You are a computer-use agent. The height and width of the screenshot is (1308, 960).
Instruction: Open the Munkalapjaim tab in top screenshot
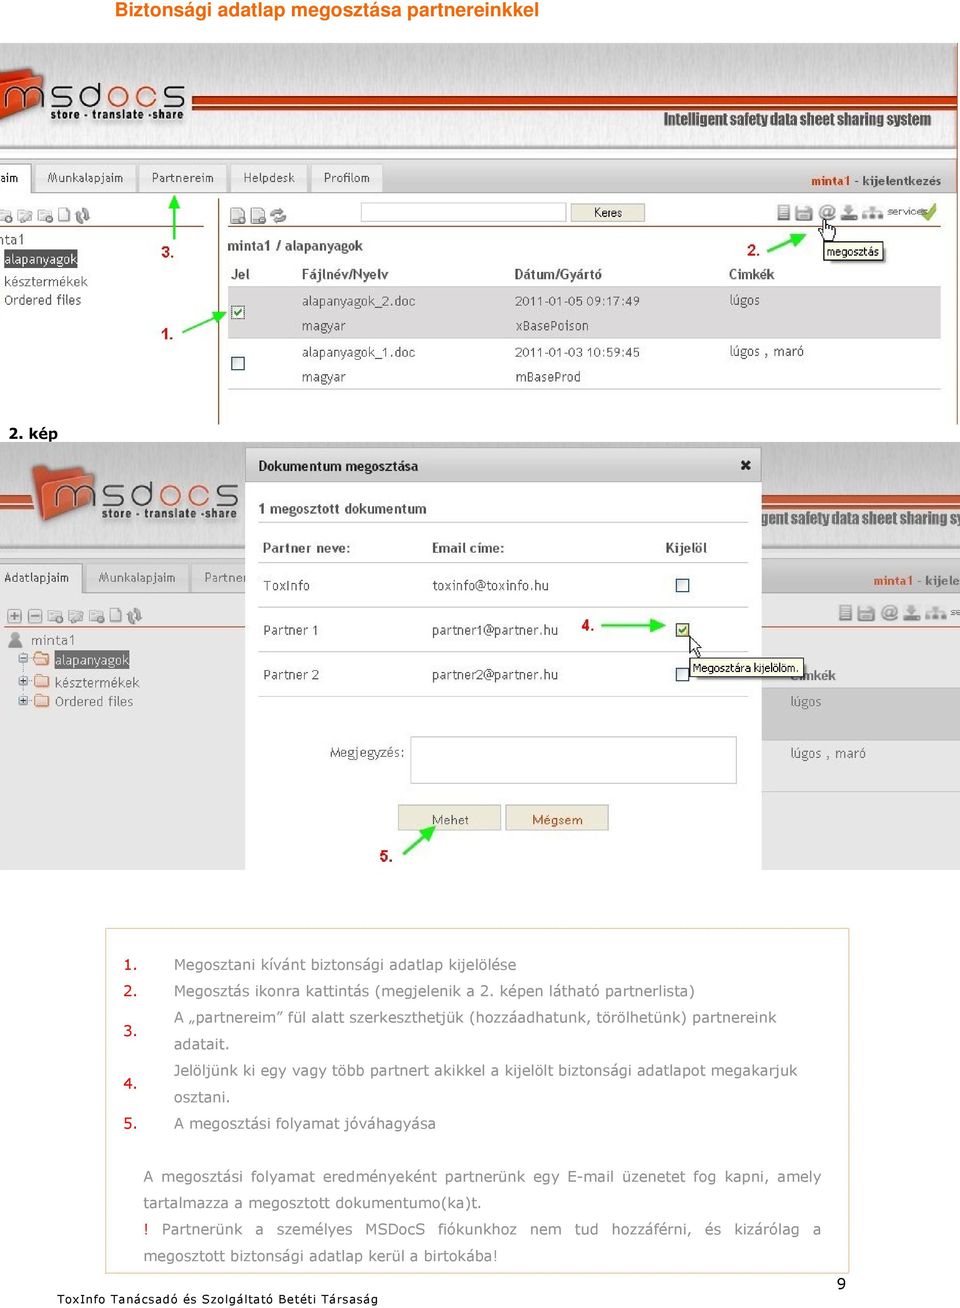[x=86, y=178]
